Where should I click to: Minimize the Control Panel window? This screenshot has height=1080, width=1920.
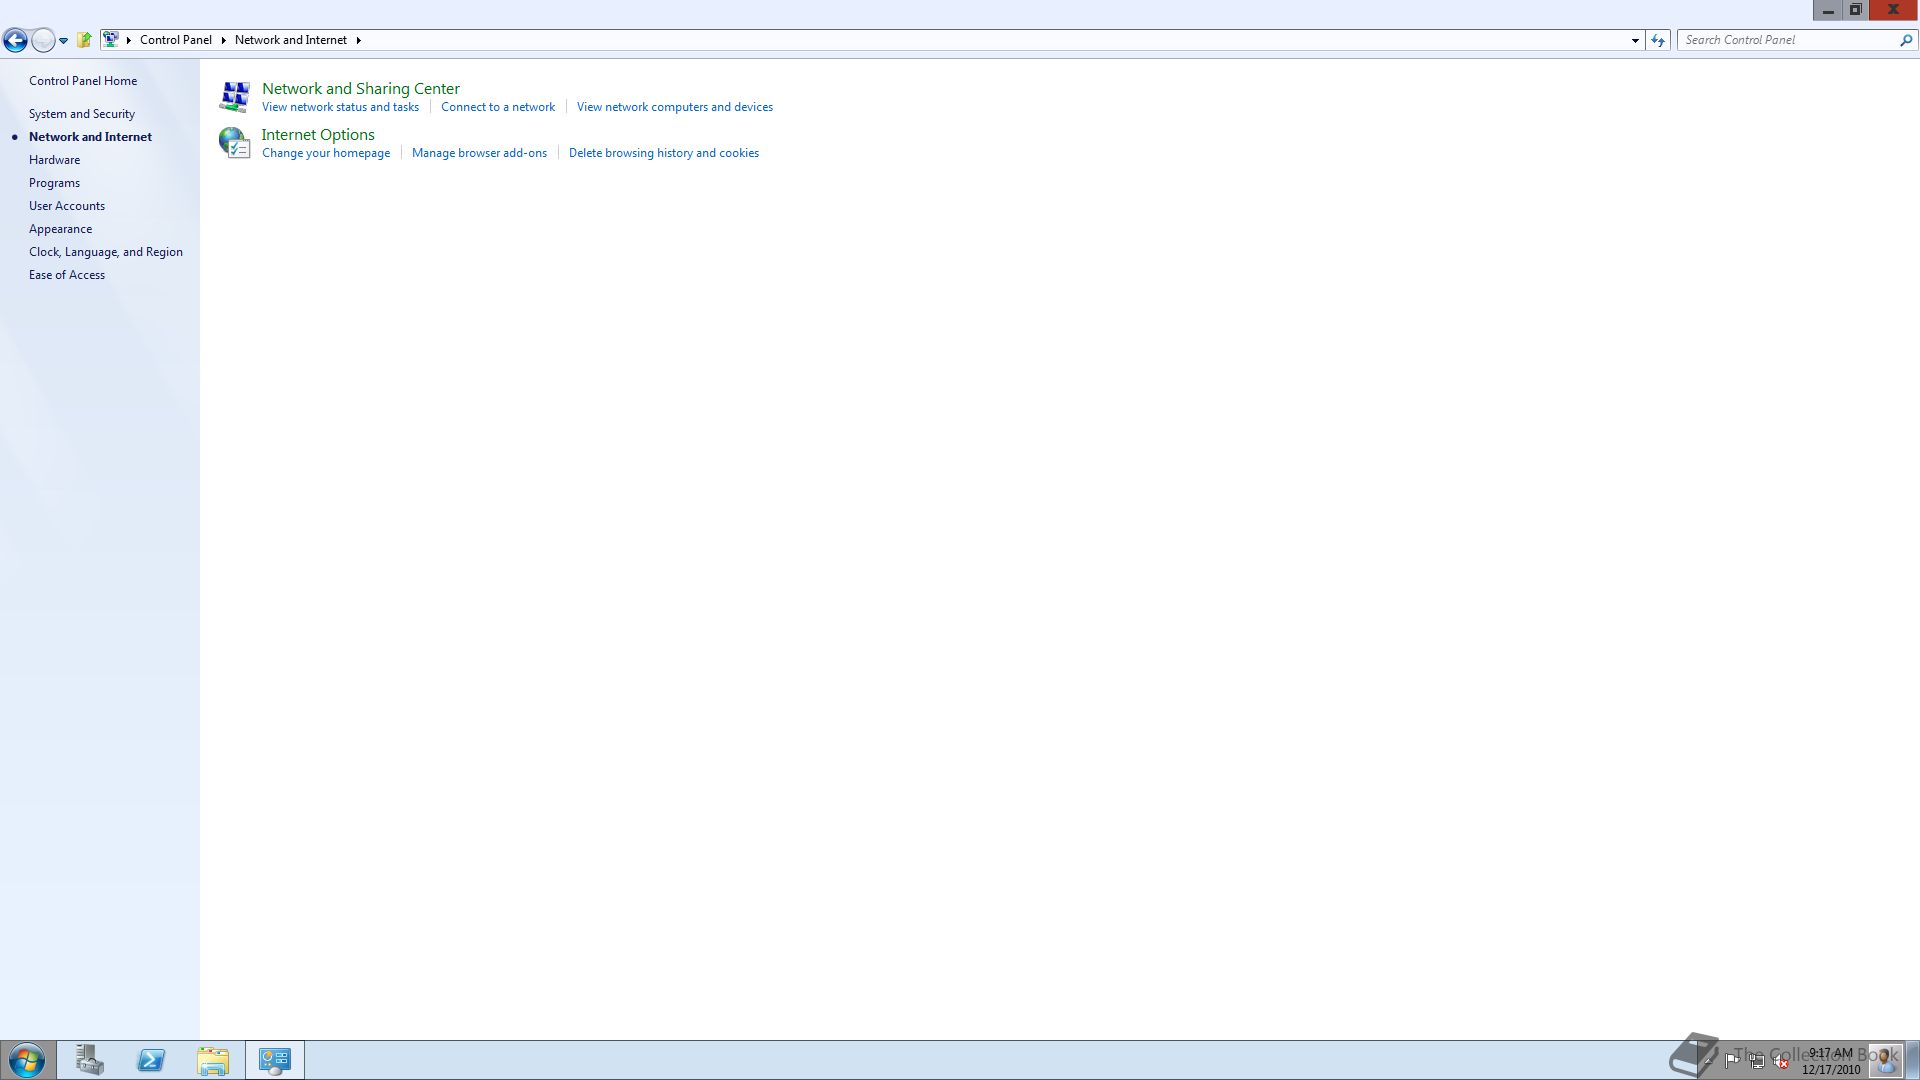point(1828,10)
